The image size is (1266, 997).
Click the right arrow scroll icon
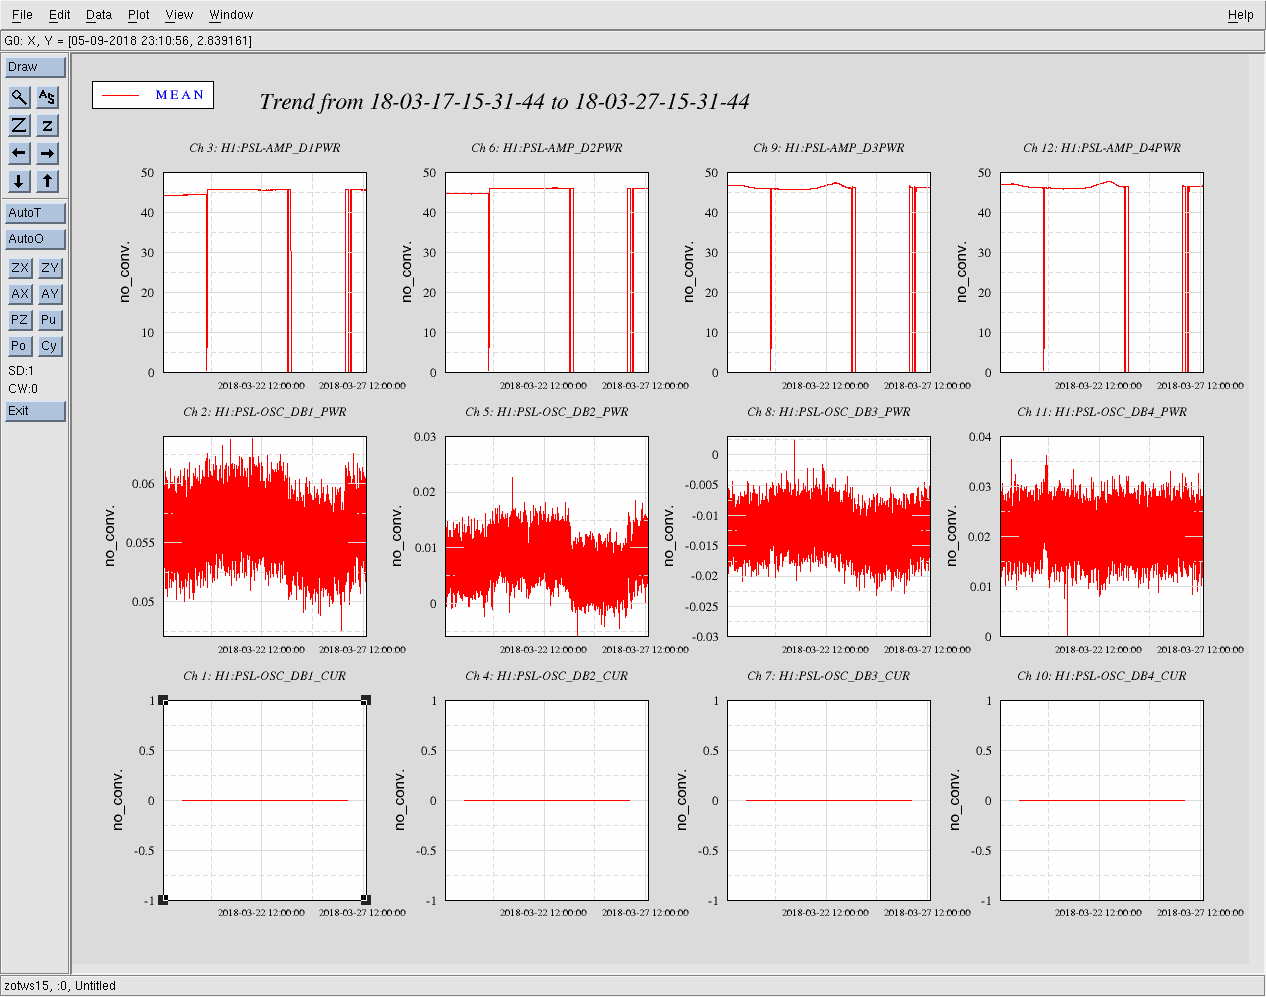point(47,153)
